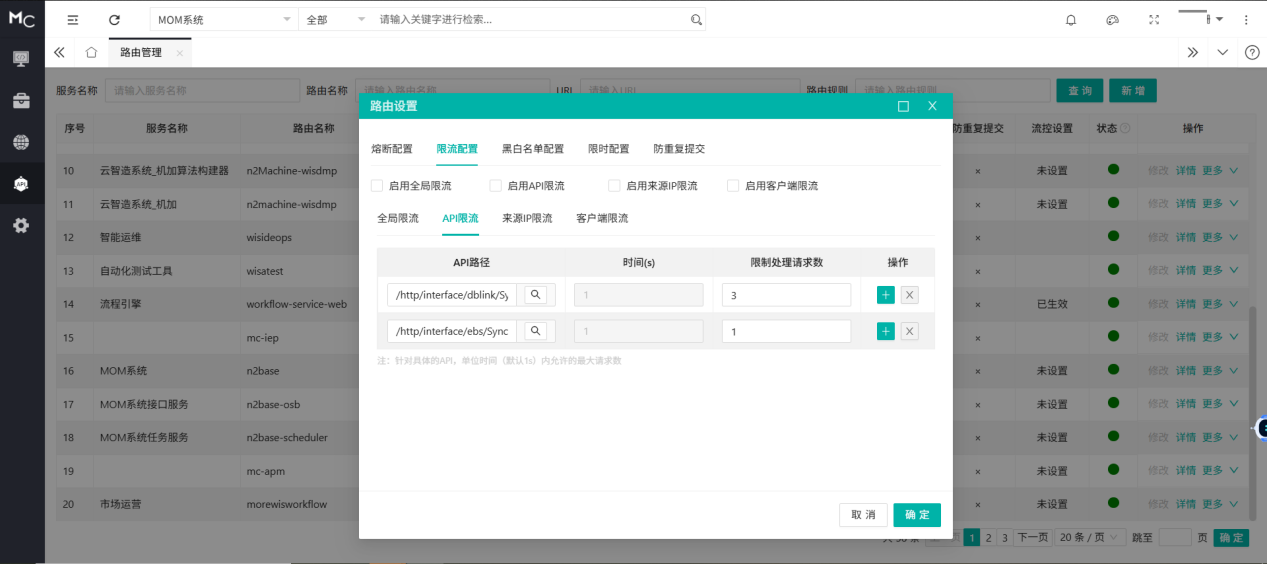Toggle fullscreen mode icon

(x=1154, y=20)
